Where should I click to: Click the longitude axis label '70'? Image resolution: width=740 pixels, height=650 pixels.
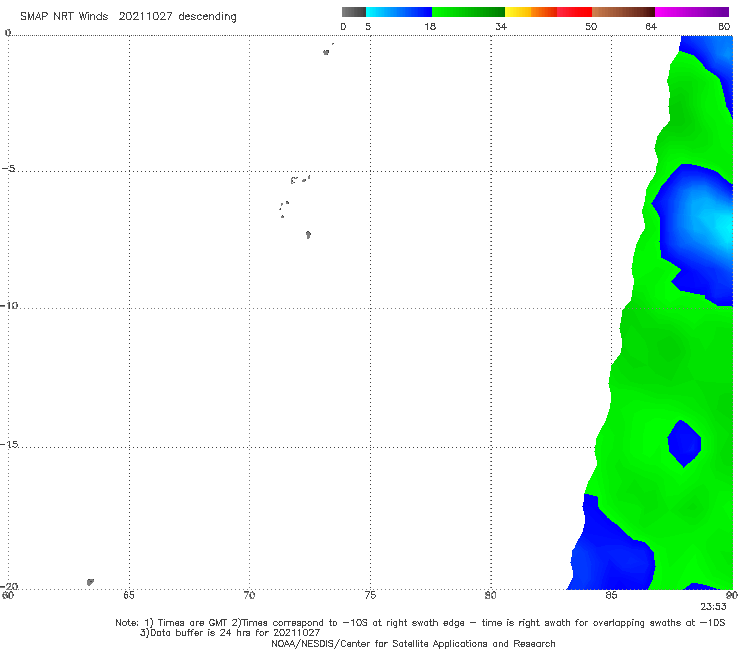pyautogui.click(x=249, y=595)
